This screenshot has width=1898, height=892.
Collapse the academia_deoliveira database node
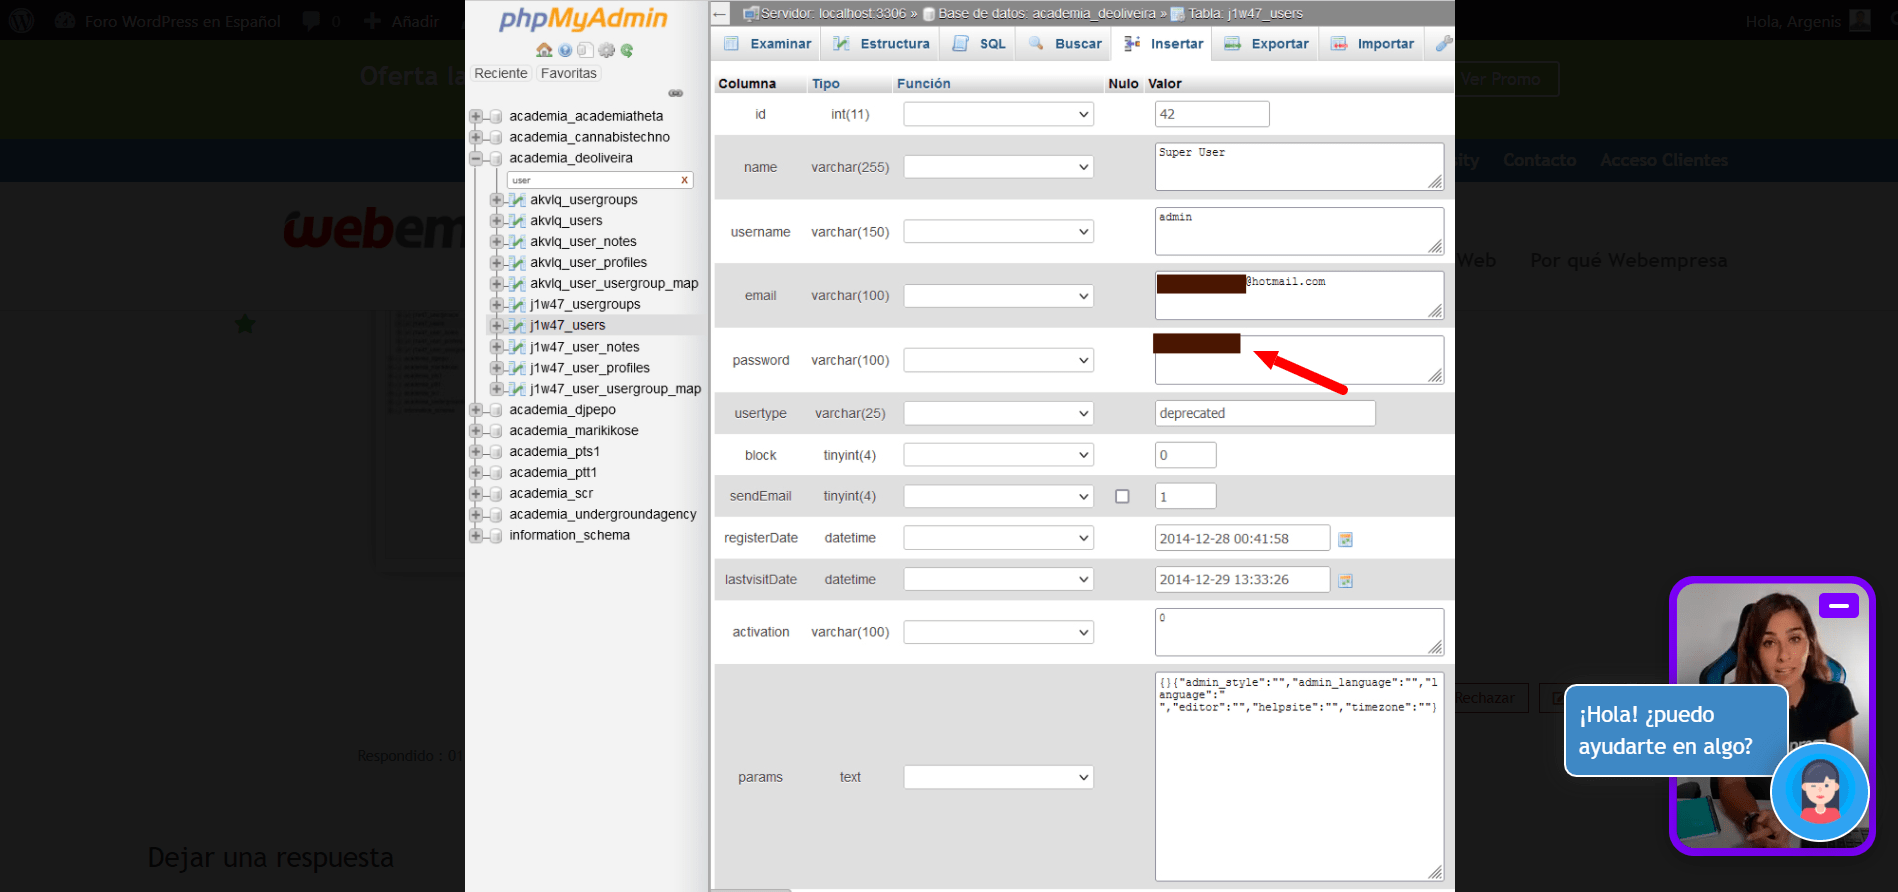pyautogui.click(x=476, y=158)
